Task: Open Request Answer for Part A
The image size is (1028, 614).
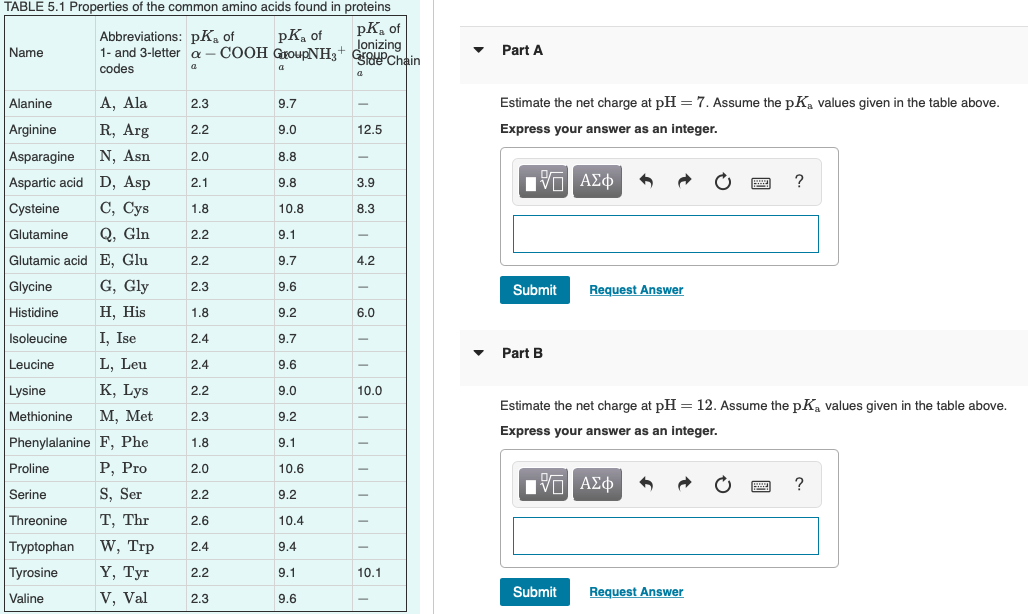Action: (x=635, y=289)
